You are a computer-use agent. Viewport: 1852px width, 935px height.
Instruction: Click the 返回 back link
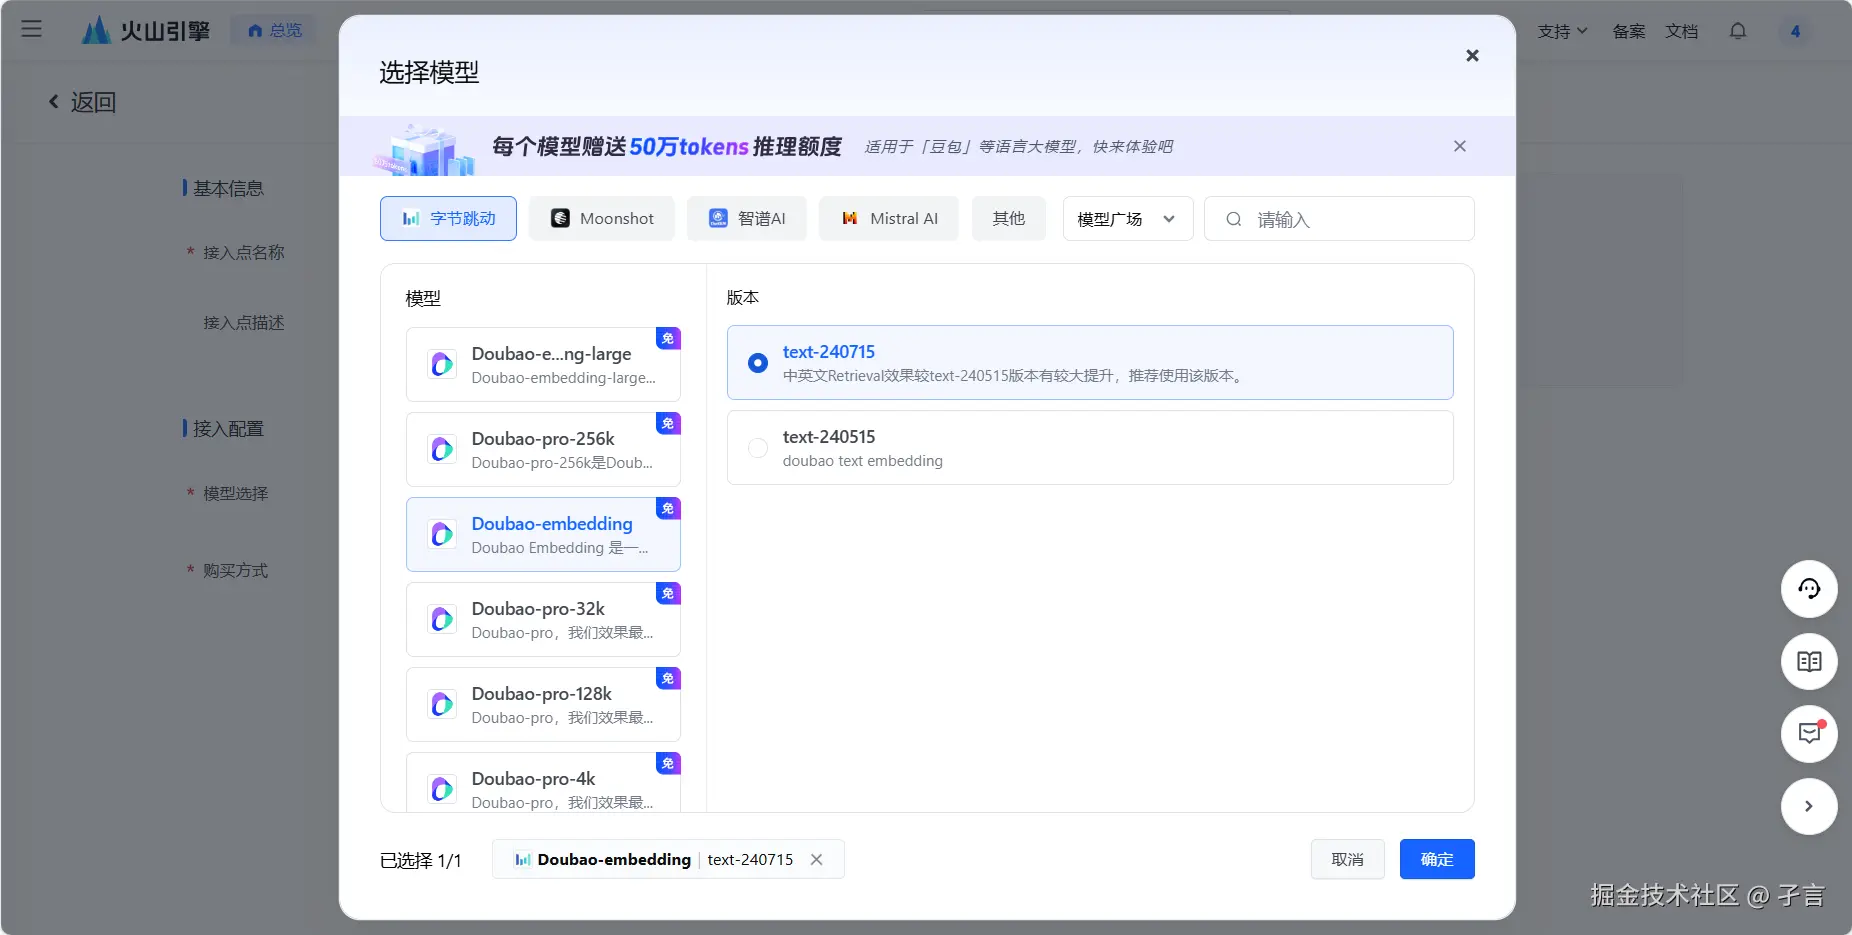point(82,102)
